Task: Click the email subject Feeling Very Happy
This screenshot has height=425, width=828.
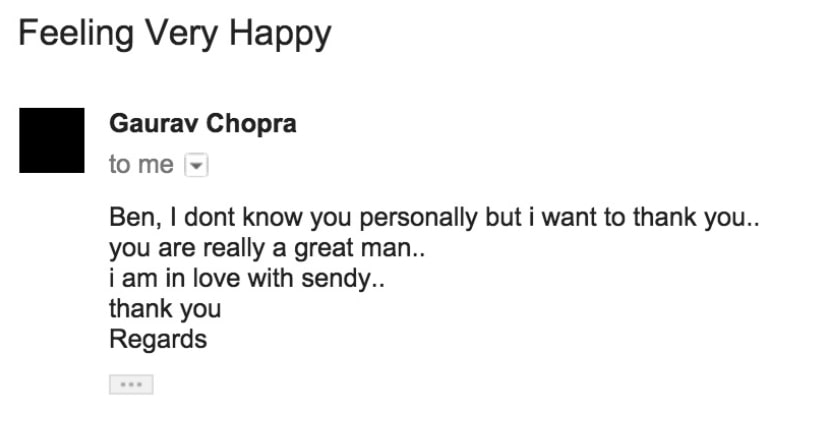Action: [175, 34]
